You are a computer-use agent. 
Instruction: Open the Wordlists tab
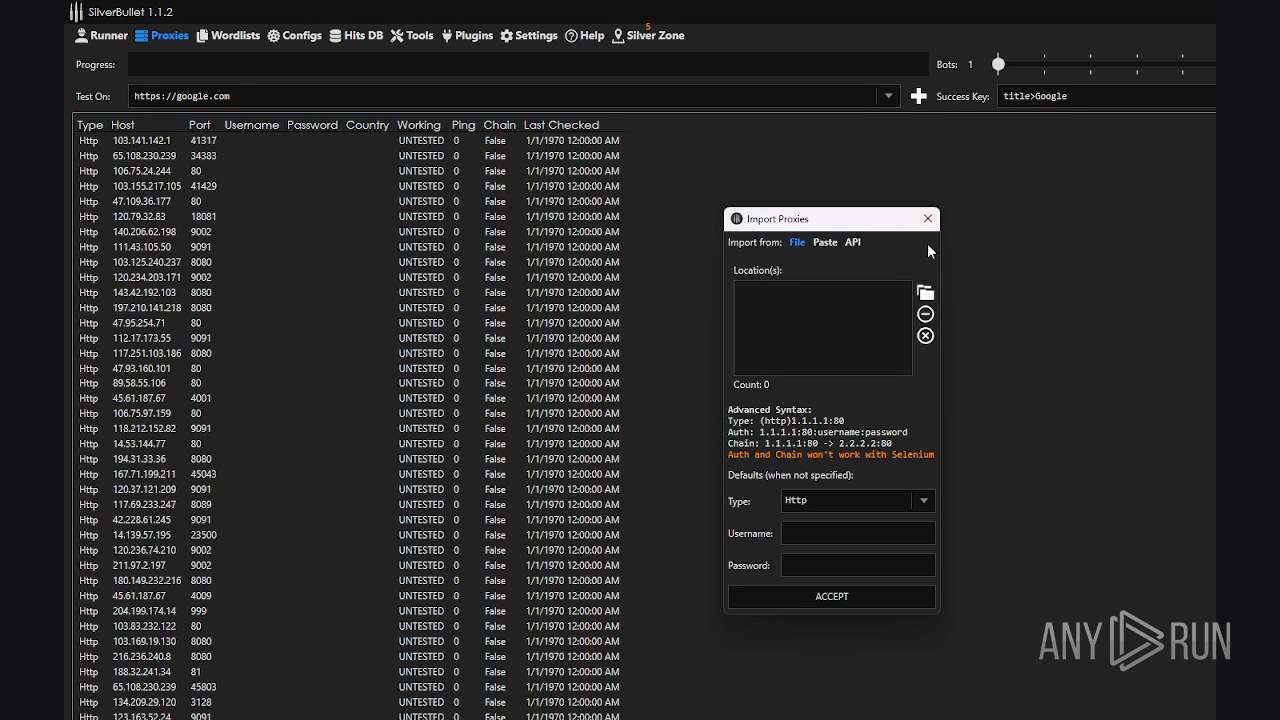227,35
